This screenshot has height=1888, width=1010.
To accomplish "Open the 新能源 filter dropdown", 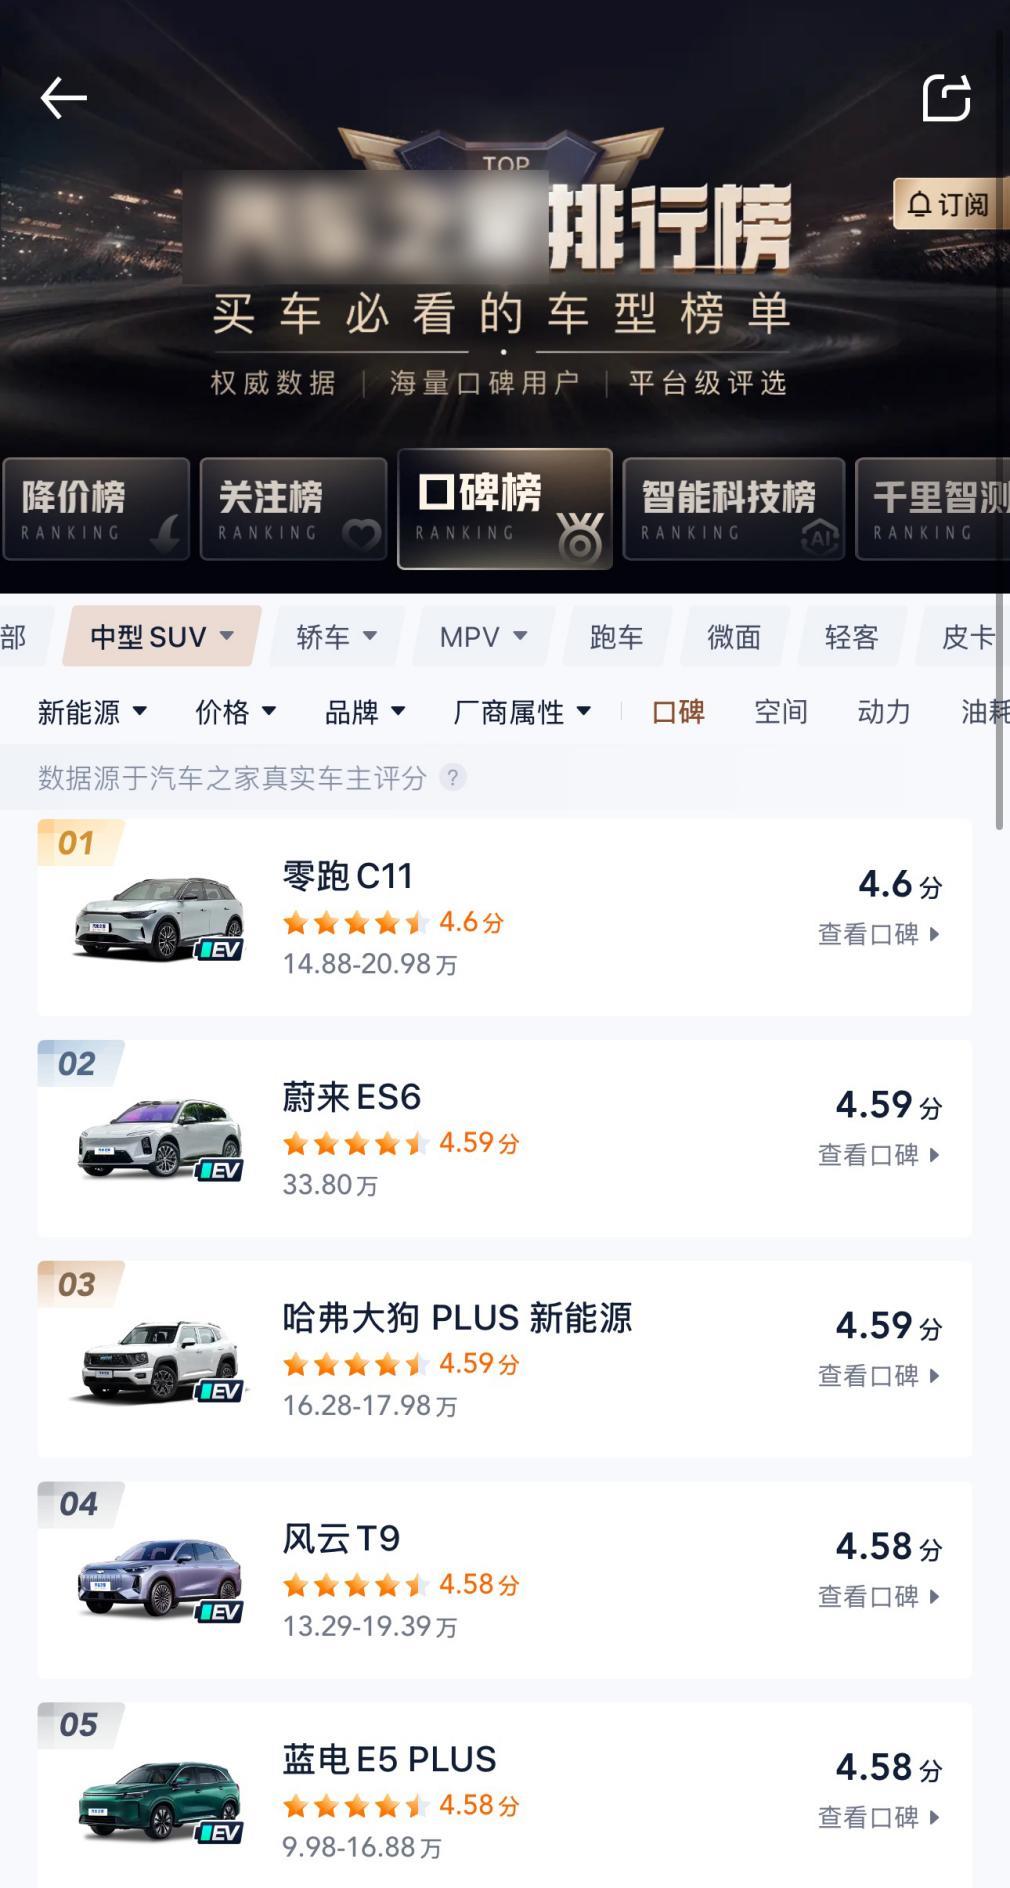I will coord(92,712).
